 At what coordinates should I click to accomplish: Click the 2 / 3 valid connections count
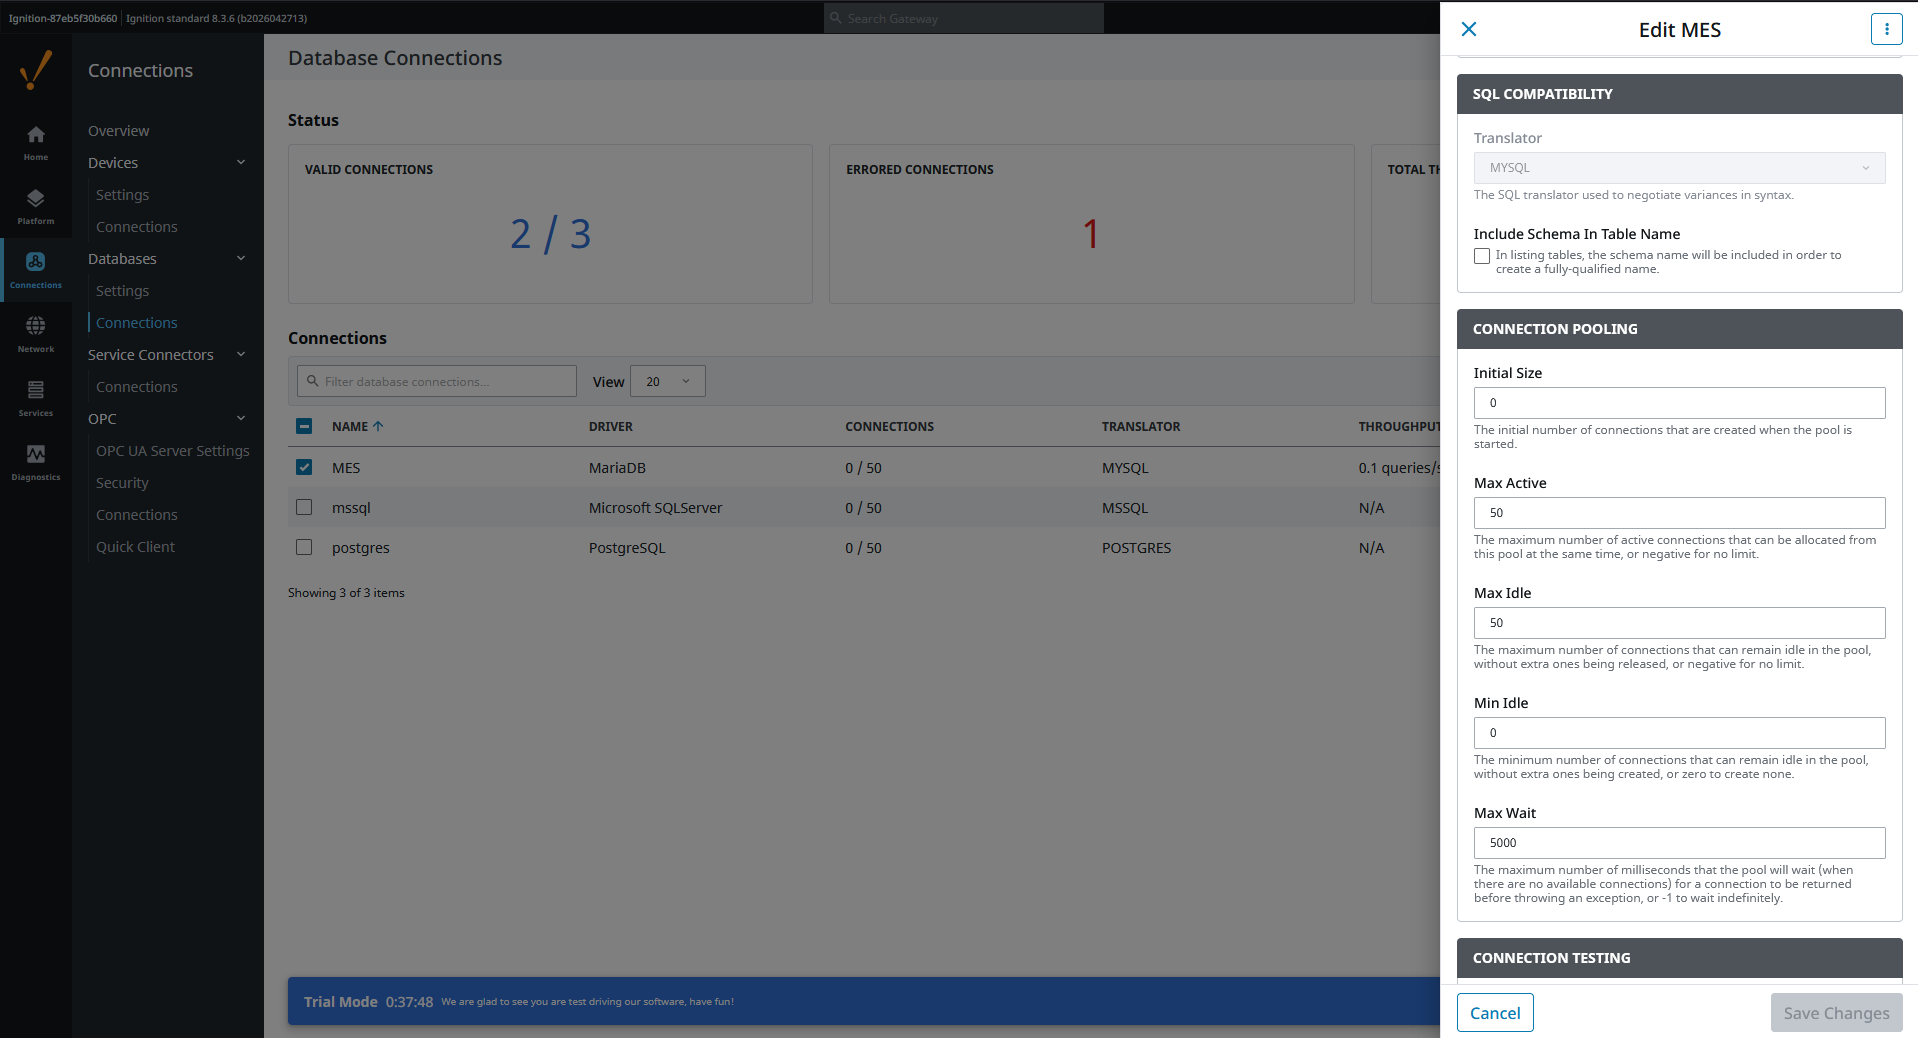point(551,234)
